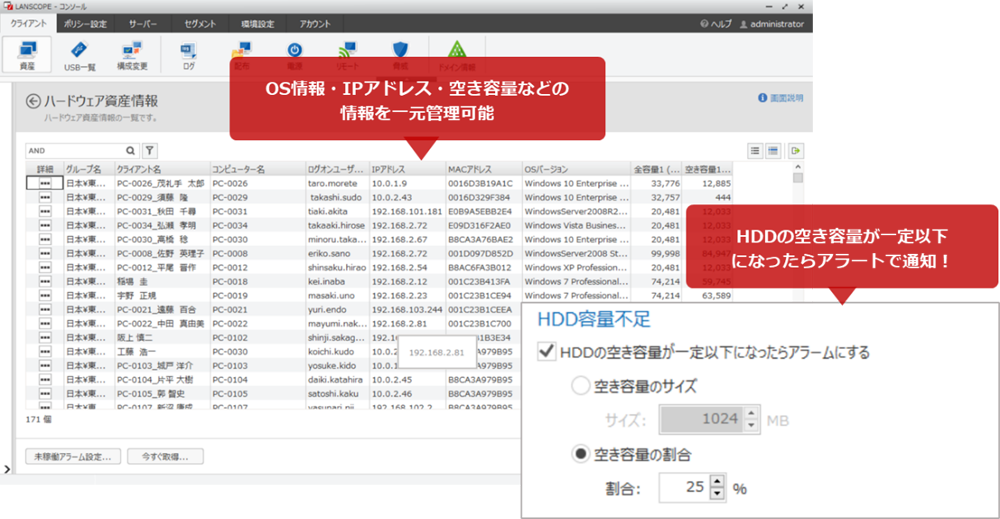Image resolution: width=1000 pixels, height=519 pixels.
Task: Expand the left side panel chevron
Action: tap(7, 469)
